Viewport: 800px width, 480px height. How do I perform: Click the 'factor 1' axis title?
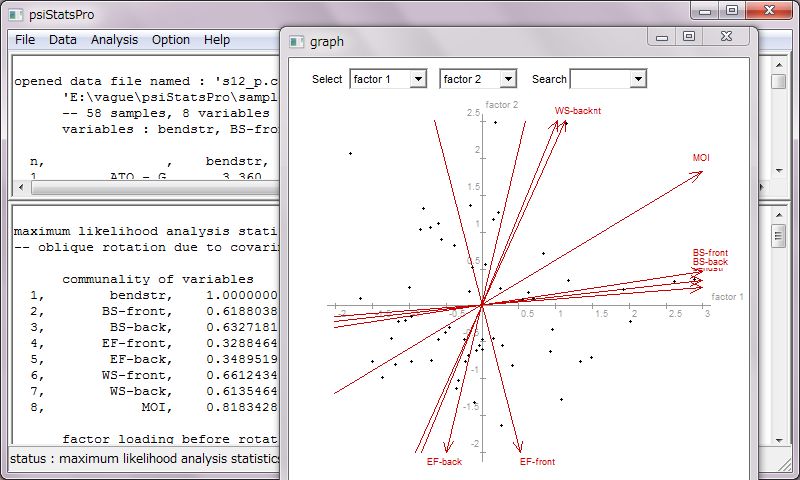[727, 296]
